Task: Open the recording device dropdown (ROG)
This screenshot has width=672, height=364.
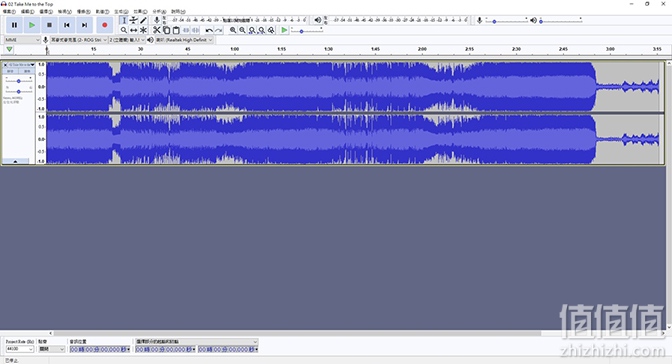Action: tap(79, 40)
